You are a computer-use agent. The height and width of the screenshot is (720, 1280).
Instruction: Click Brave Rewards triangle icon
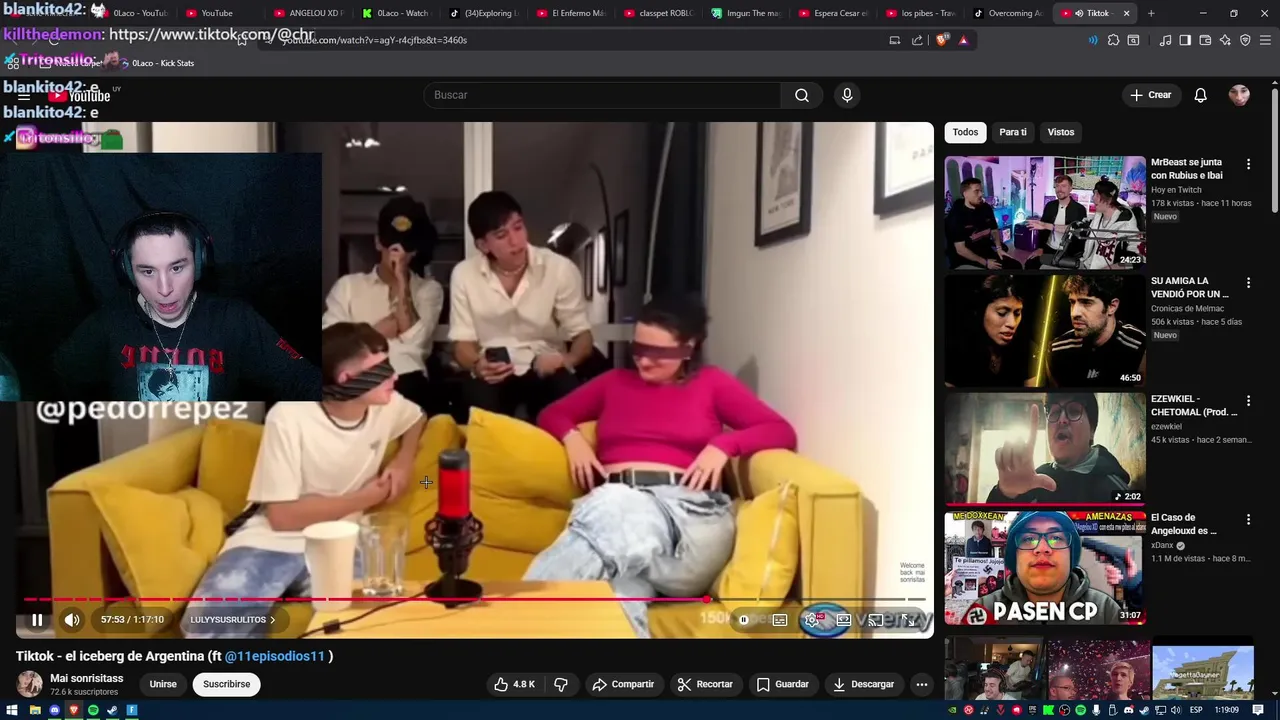963,40
